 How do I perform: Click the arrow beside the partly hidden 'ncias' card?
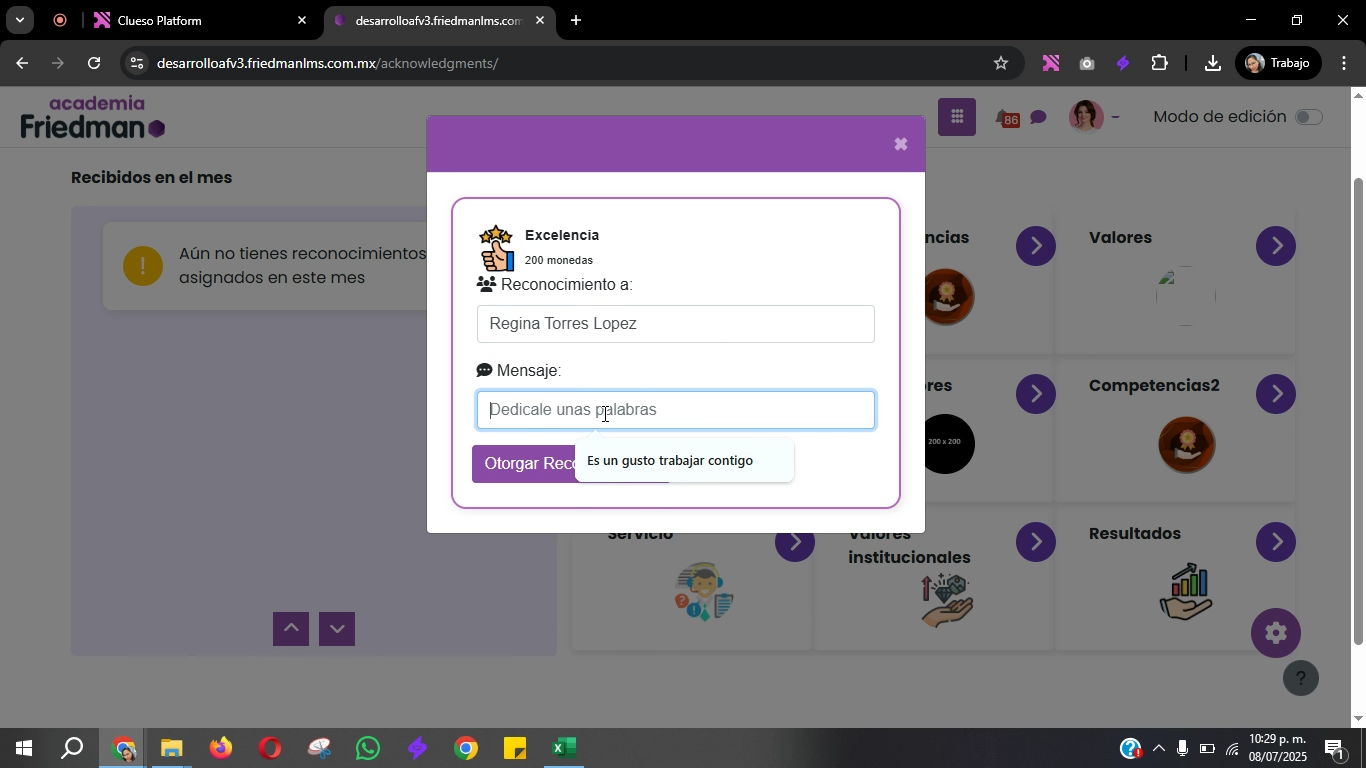pyautogui.click(x=1036, y=246)
